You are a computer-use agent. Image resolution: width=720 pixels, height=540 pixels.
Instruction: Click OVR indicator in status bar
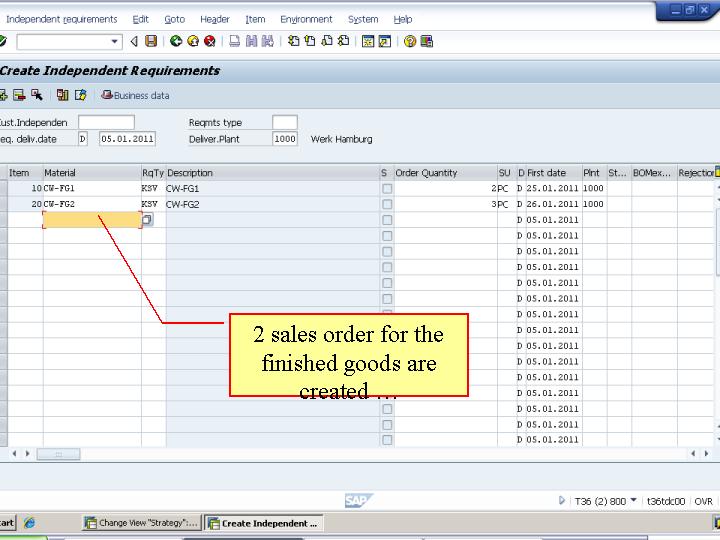tap(703, 501)
